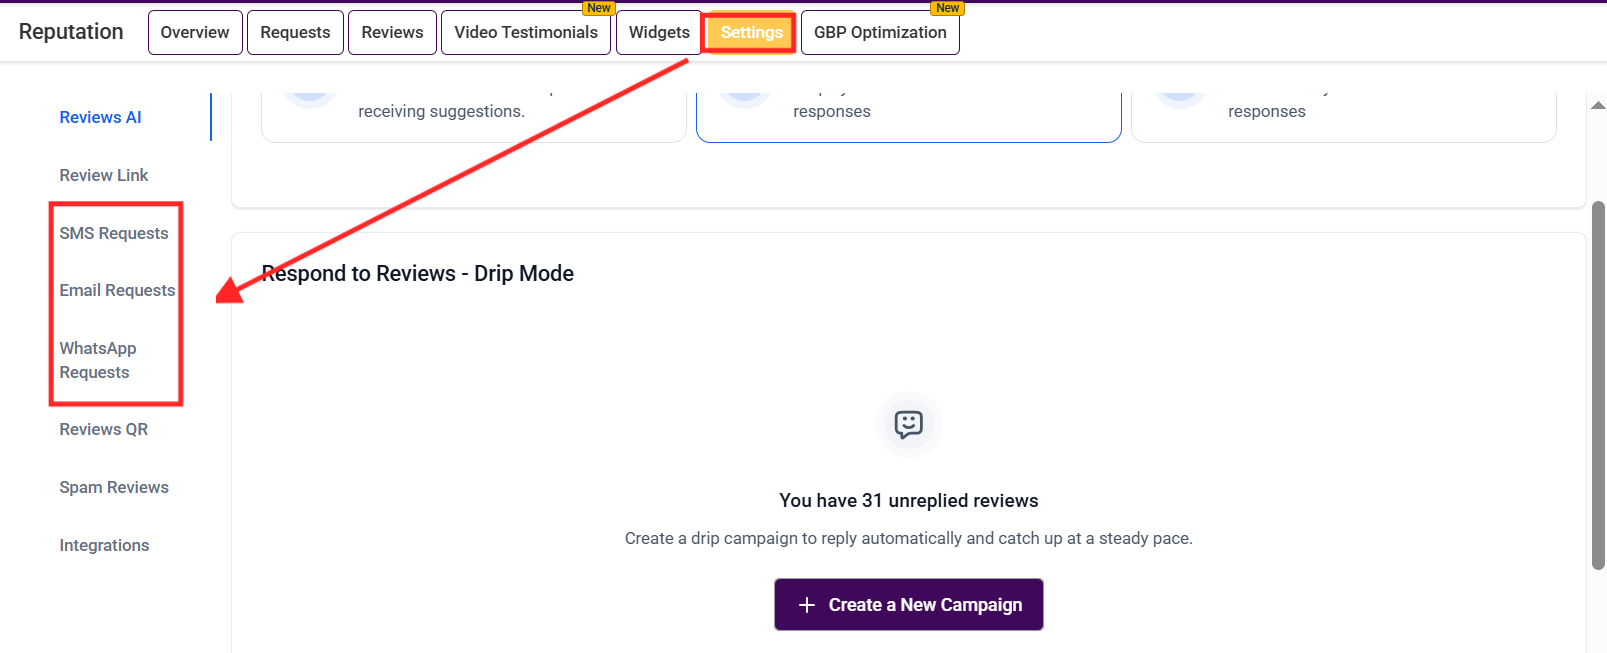Open the Widgets tab
This screenshot has width=1607, height=653.
pos(659,32)
